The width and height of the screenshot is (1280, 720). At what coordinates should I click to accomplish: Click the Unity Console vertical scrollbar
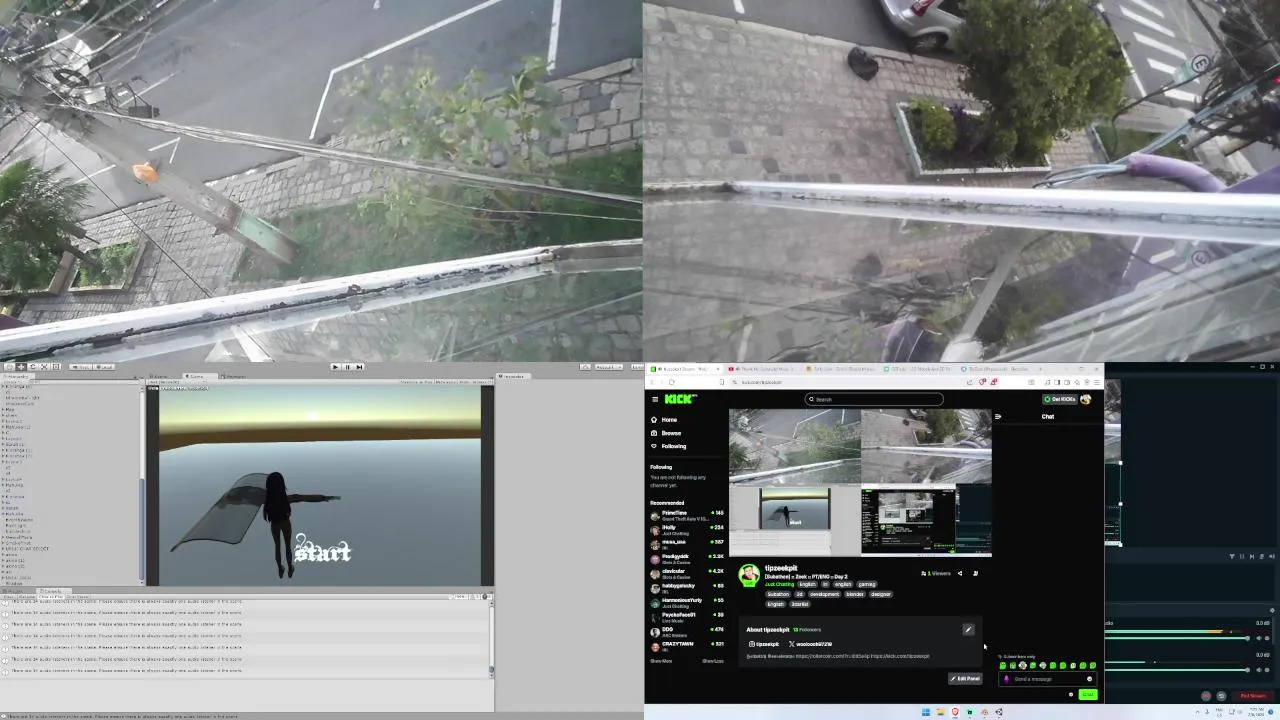(491, 640)
